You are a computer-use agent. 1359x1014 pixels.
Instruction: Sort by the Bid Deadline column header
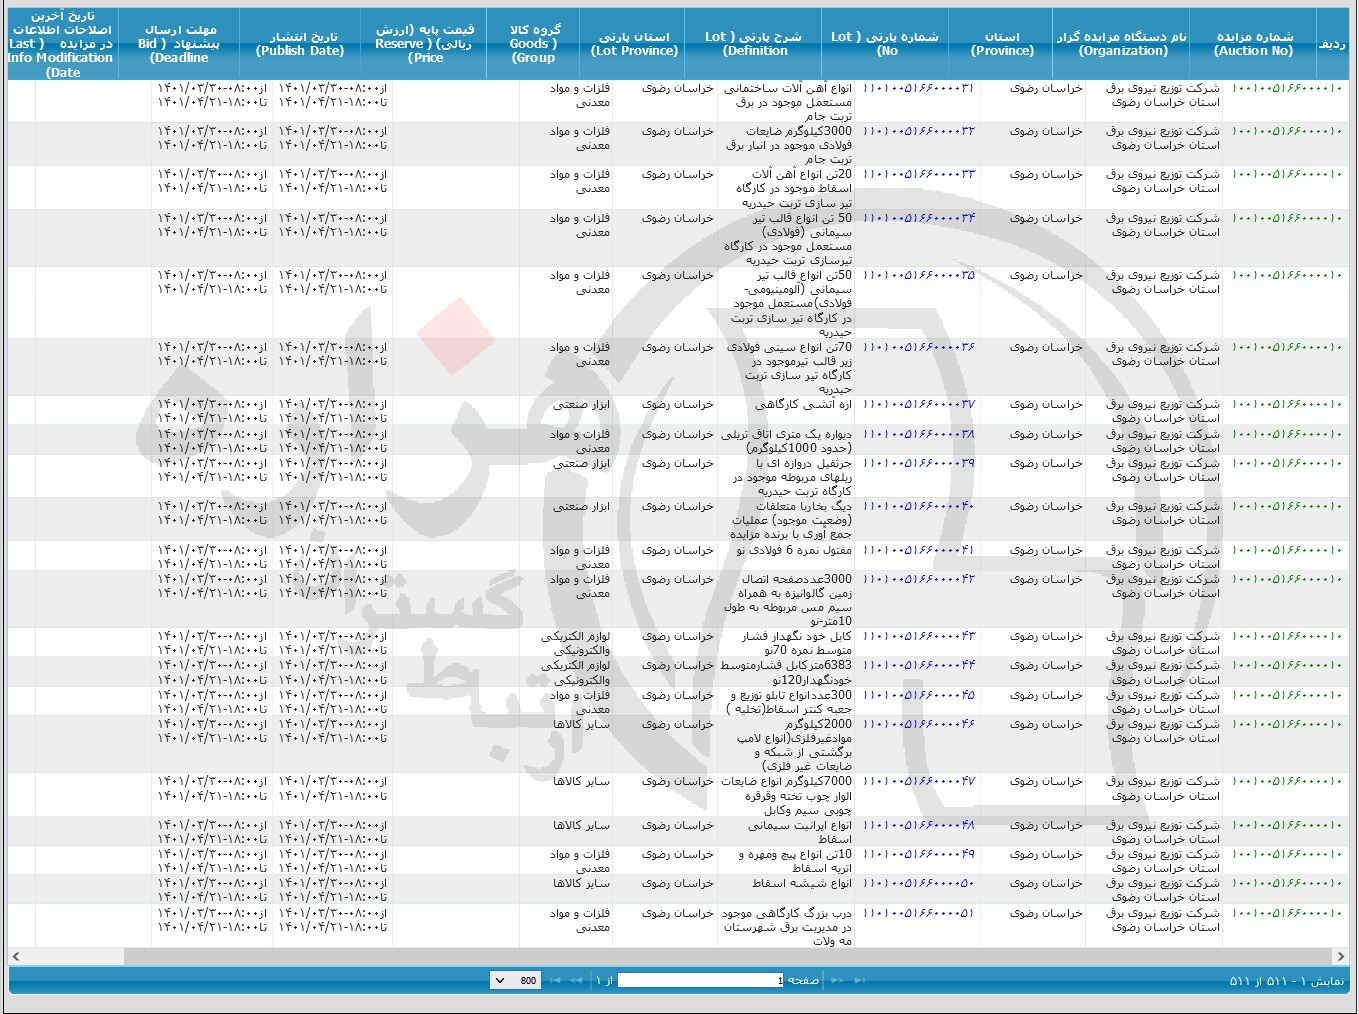(x=178, y=44)
